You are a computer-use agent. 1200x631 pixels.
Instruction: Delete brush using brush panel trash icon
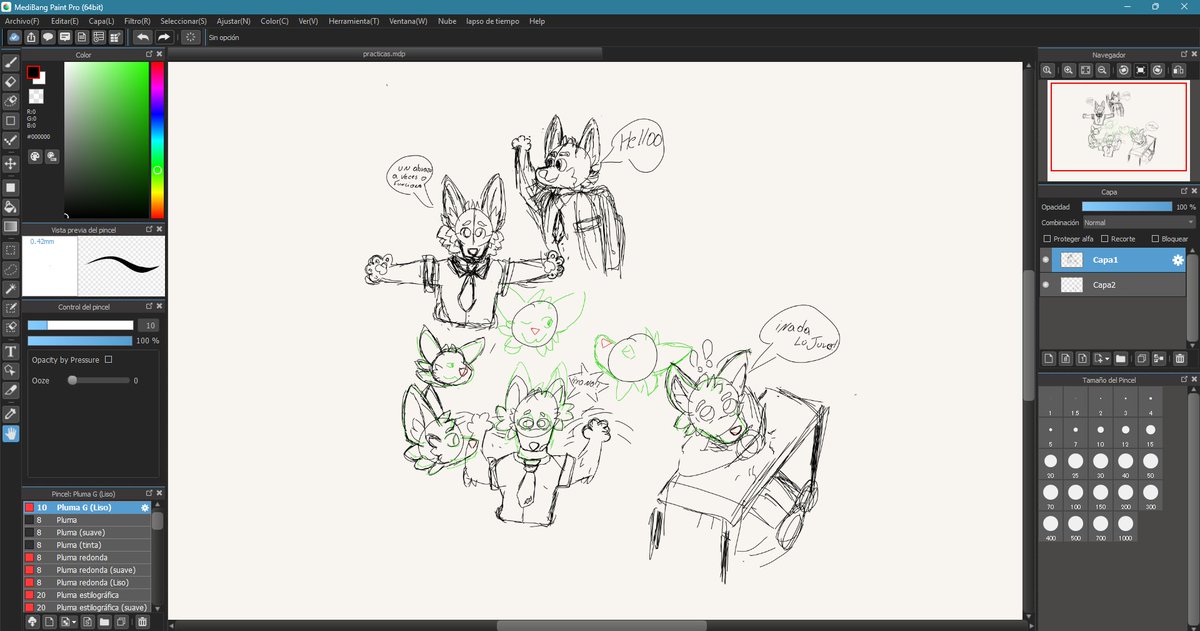[x=142, y=622]
